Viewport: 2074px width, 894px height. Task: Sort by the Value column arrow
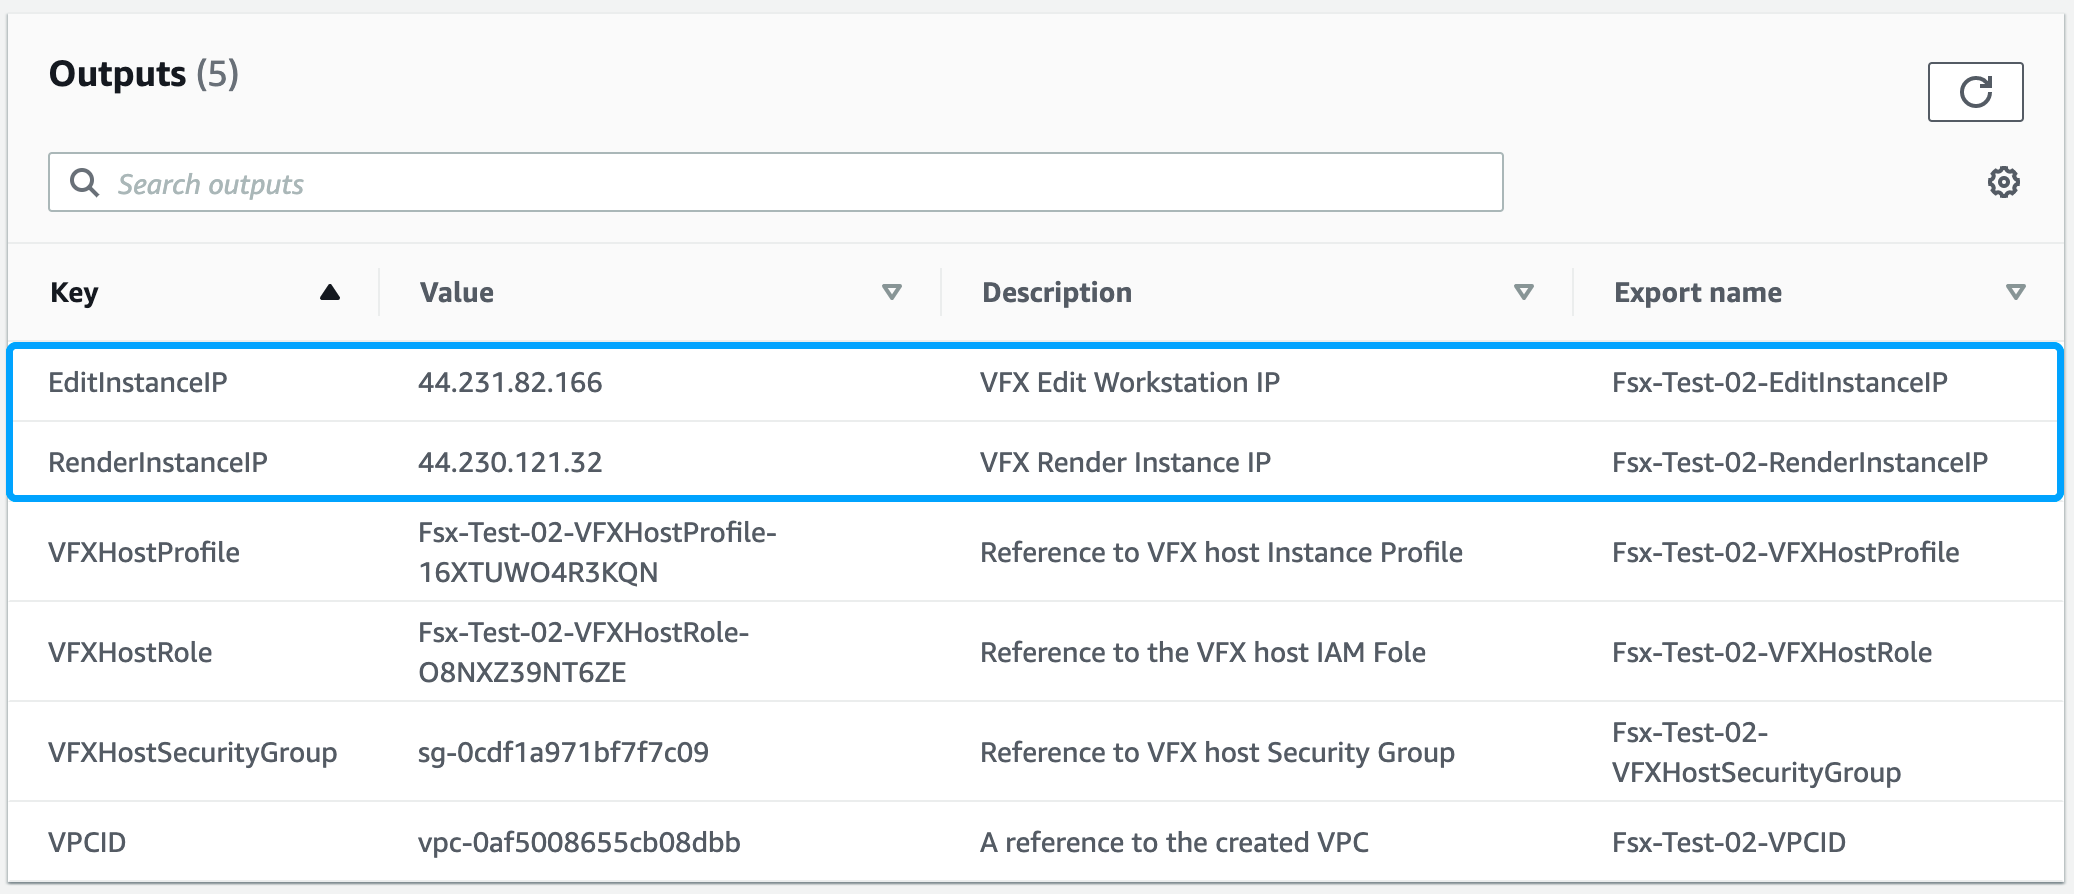[x=891, y=292]
